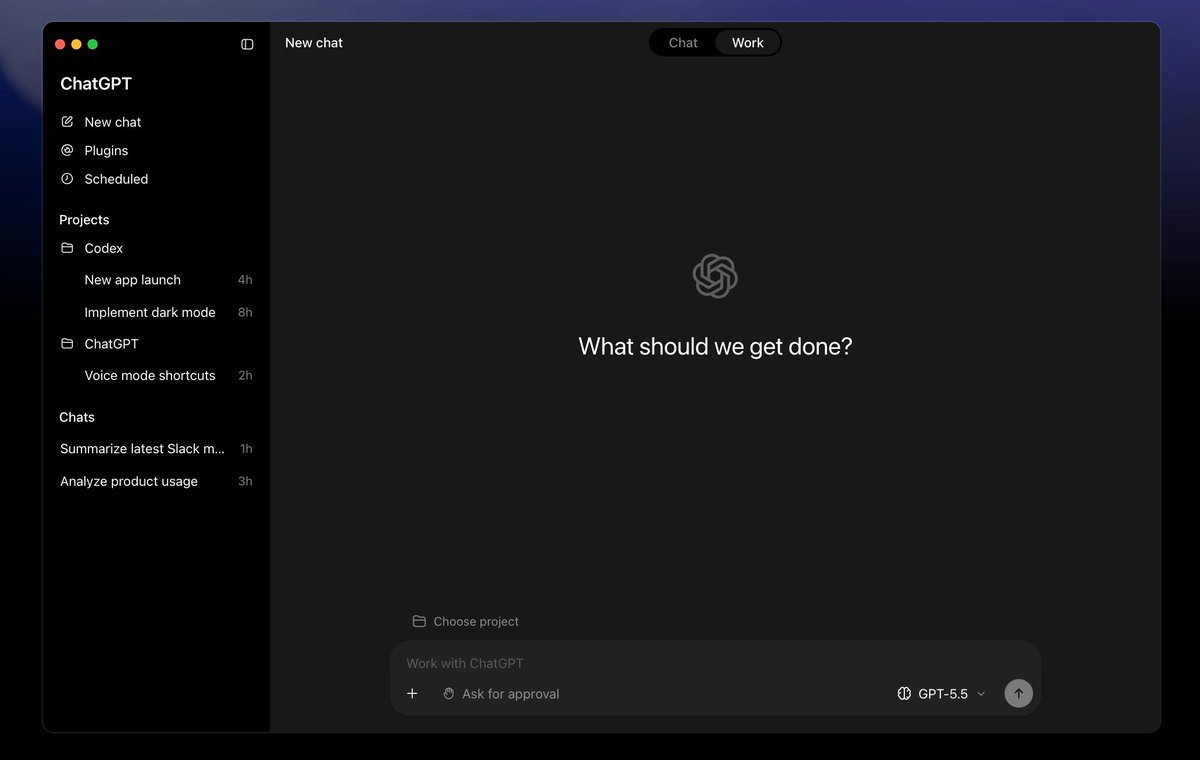Open the Ask for approval selector

pyautogui.click(x=500, y=693)
